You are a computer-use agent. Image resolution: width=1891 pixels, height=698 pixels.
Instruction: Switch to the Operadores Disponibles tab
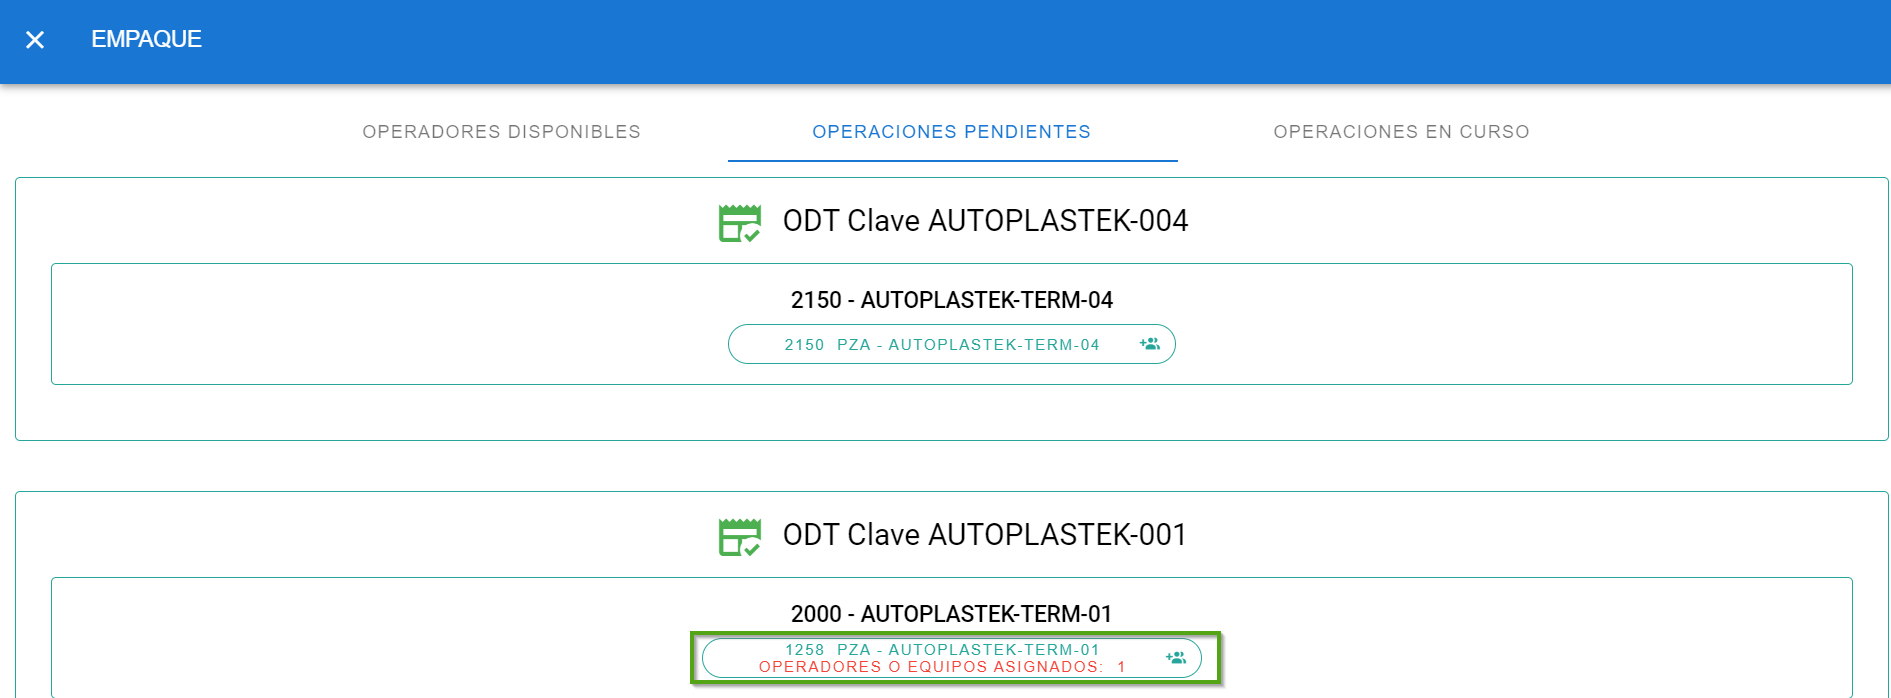point(501,132)
